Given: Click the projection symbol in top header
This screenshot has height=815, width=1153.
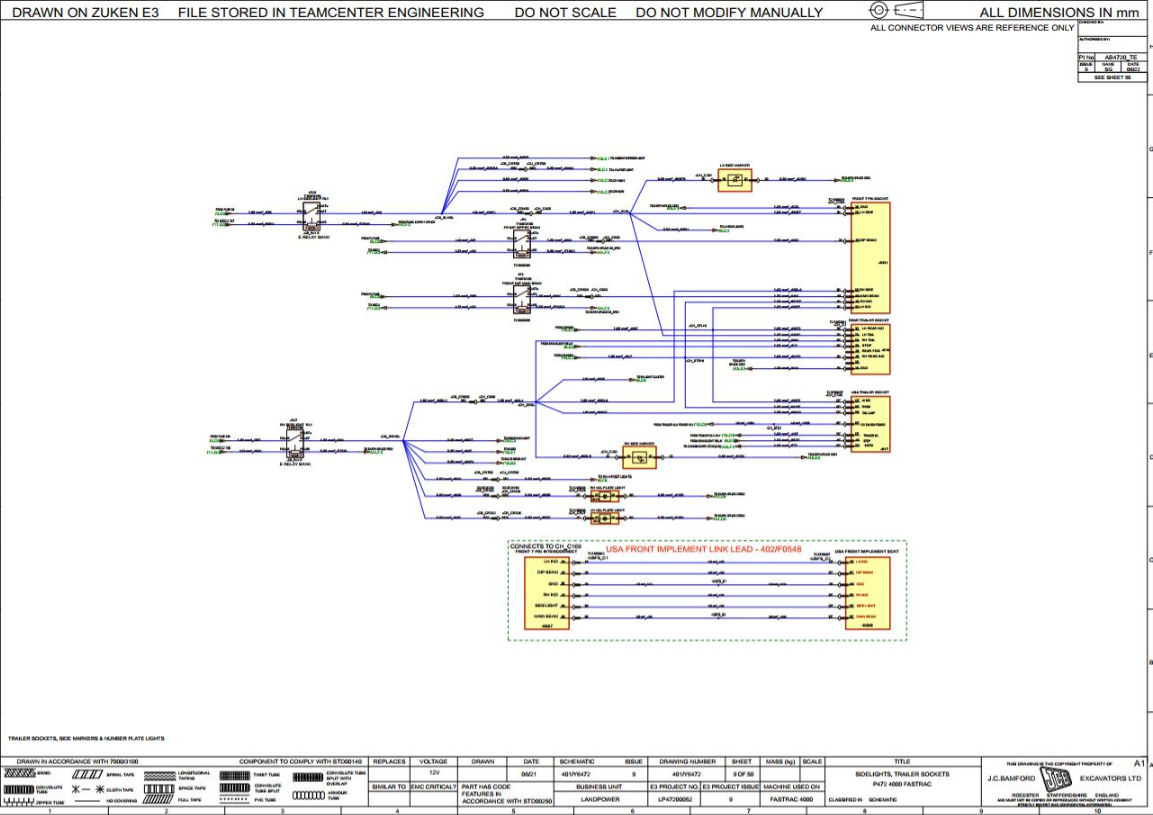Looking at the screenshot, I should (x=896, y=10).
